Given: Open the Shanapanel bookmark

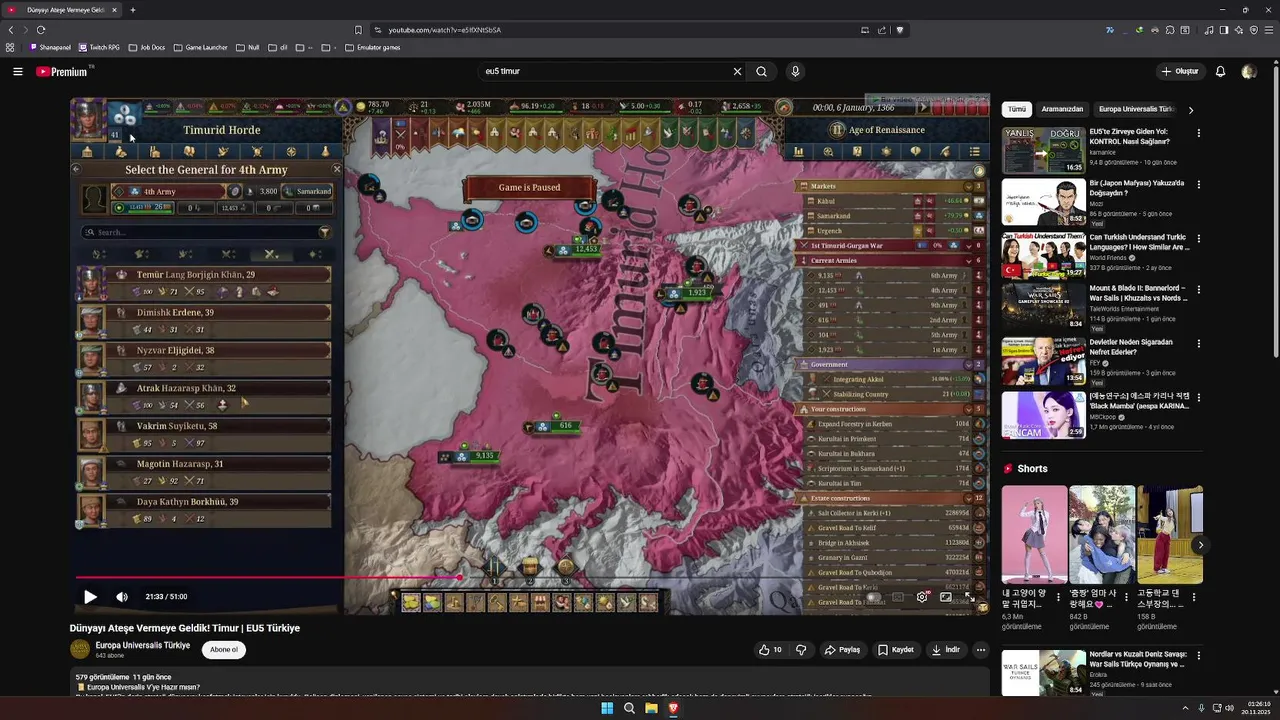Looking at the screenshot, I should pos(50,47).
